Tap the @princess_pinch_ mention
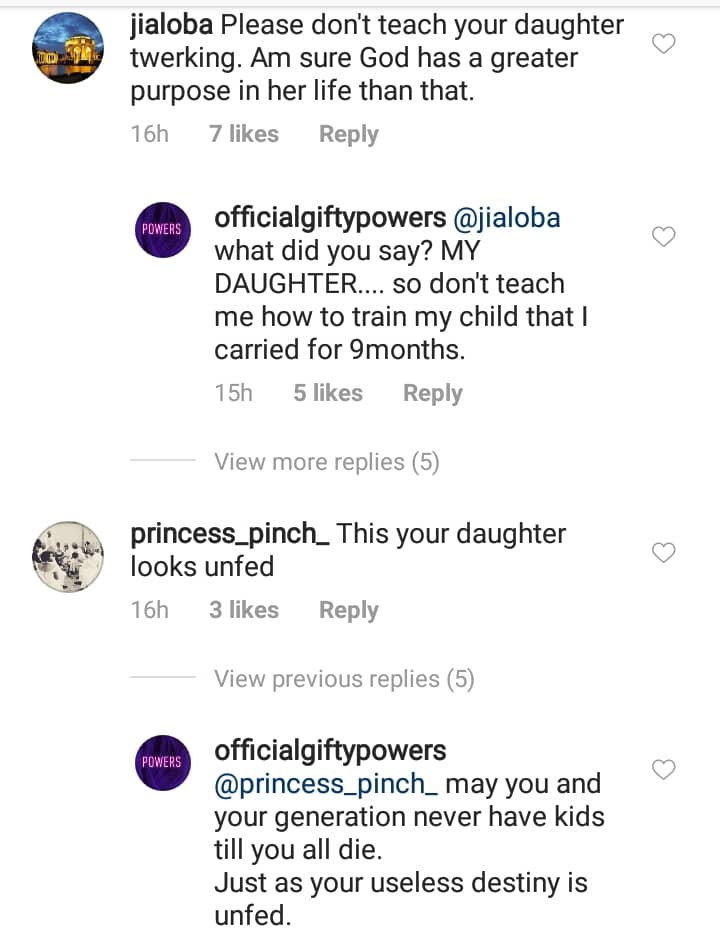 pos(326,784)
